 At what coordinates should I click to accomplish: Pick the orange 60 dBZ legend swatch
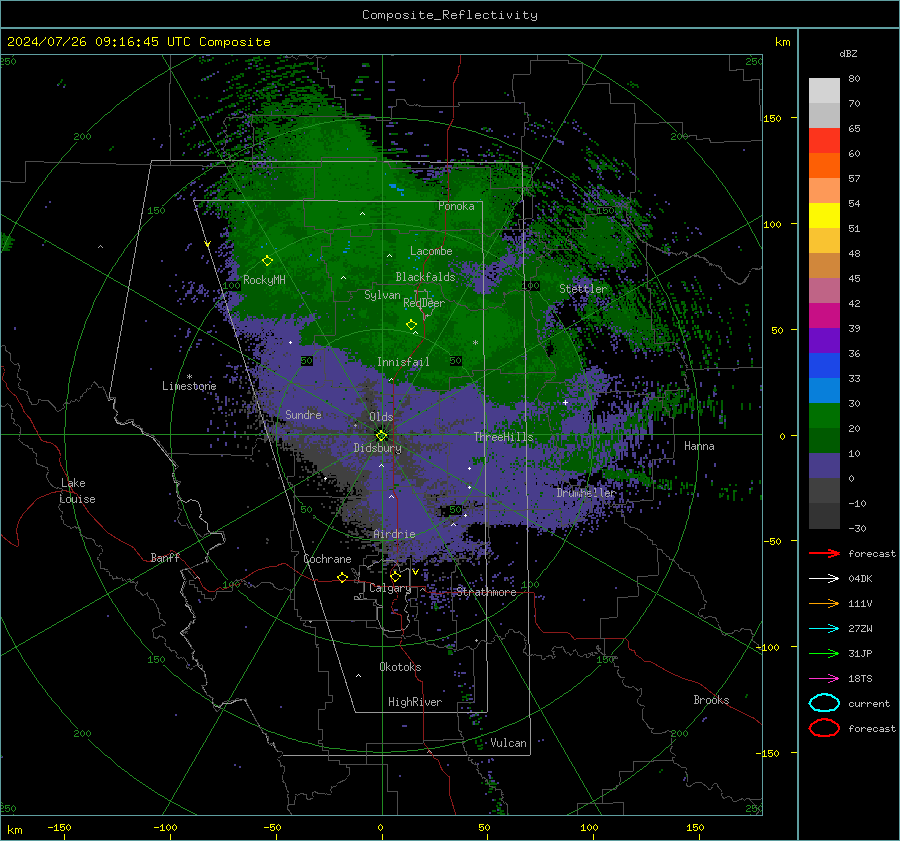(x=824, y=165)
